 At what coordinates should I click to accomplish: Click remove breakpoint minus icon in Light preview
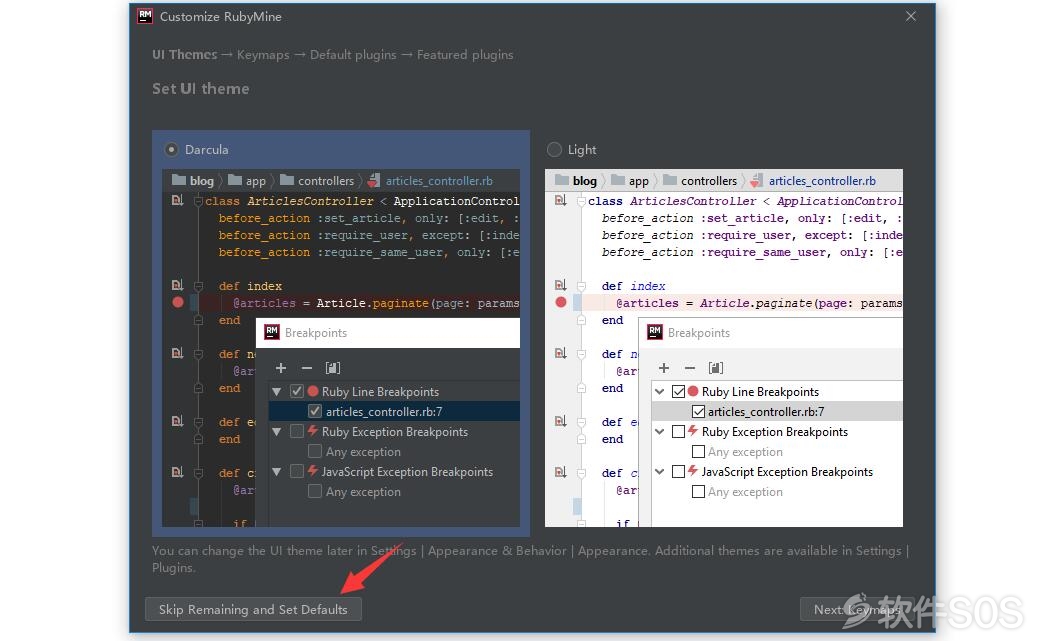click(690, 368)
